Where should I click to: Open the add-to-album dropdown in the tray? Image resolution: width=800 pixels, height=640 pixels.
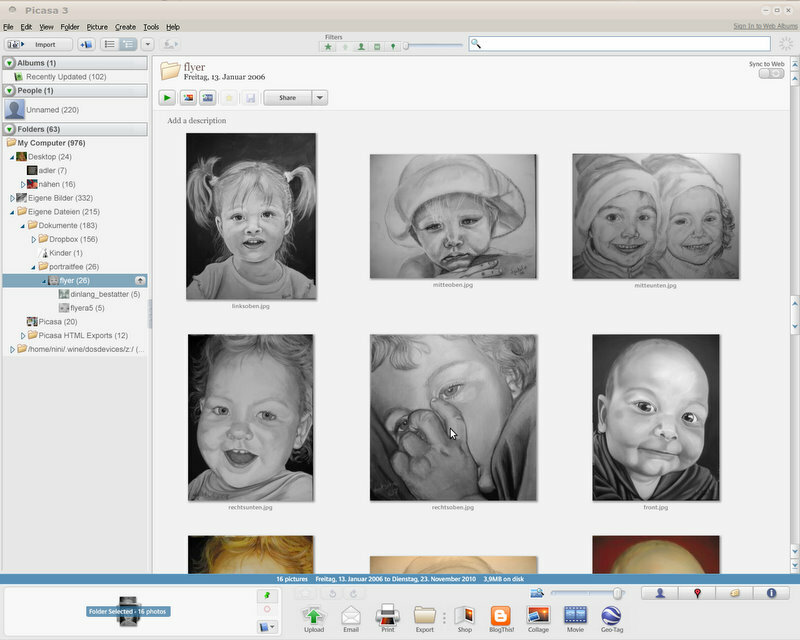pos(267,627)
